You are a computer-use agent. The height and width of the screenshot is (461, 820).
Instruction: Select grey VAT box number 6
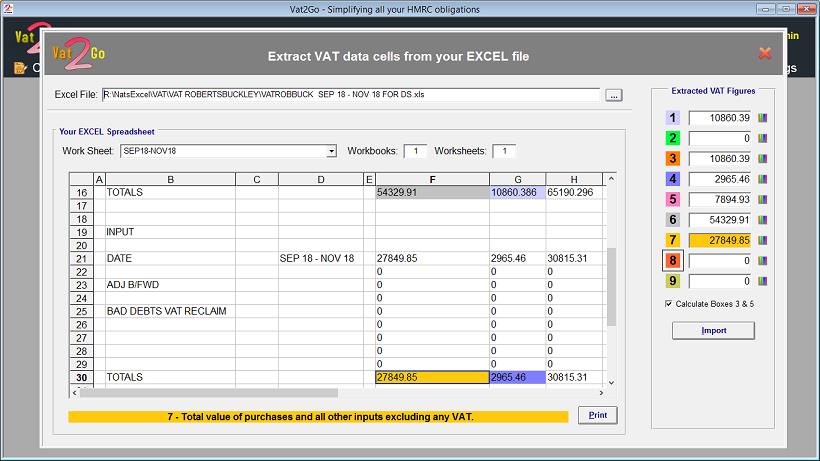point(673,220)
